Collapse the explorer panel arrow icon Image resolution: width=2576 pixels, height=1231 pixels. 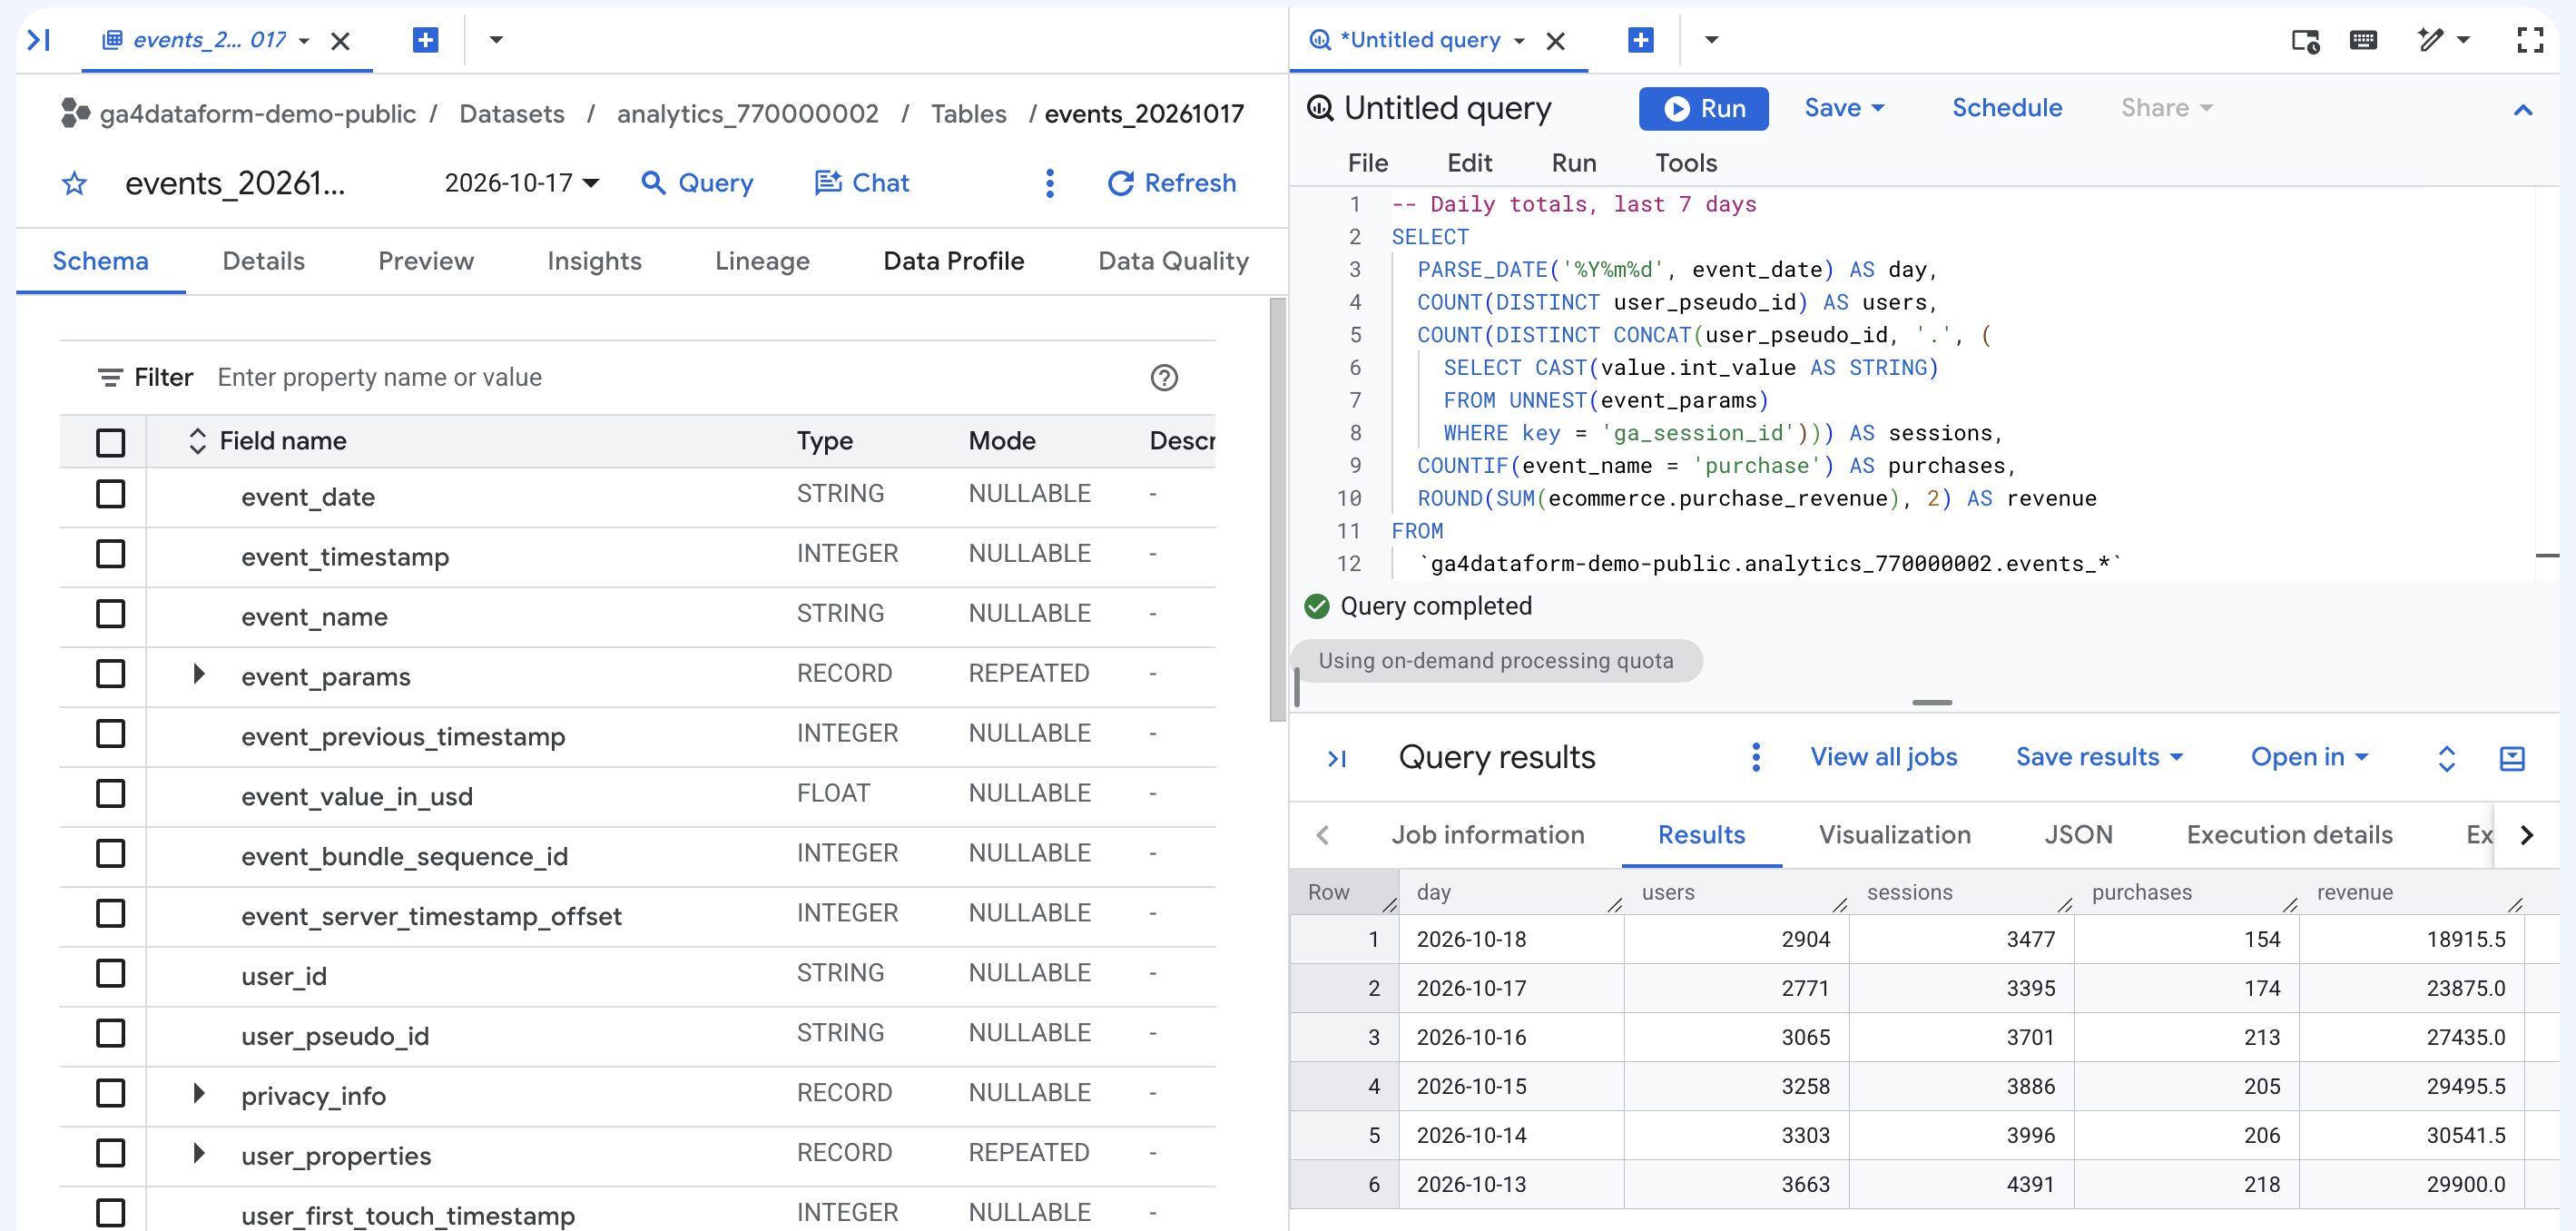pyautogui.click(x=38, y=40)
